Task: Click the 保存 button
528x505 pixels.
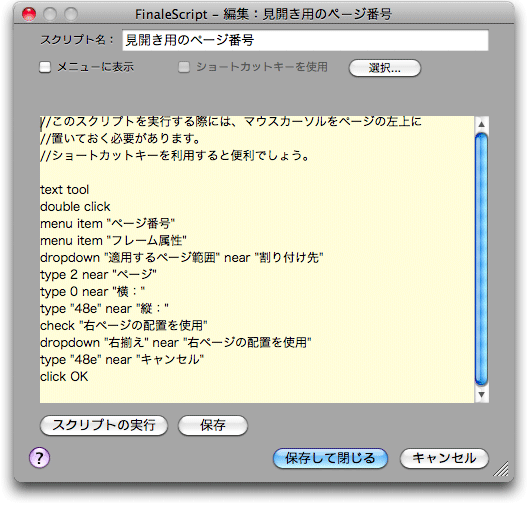Action: tap(213, 425)
